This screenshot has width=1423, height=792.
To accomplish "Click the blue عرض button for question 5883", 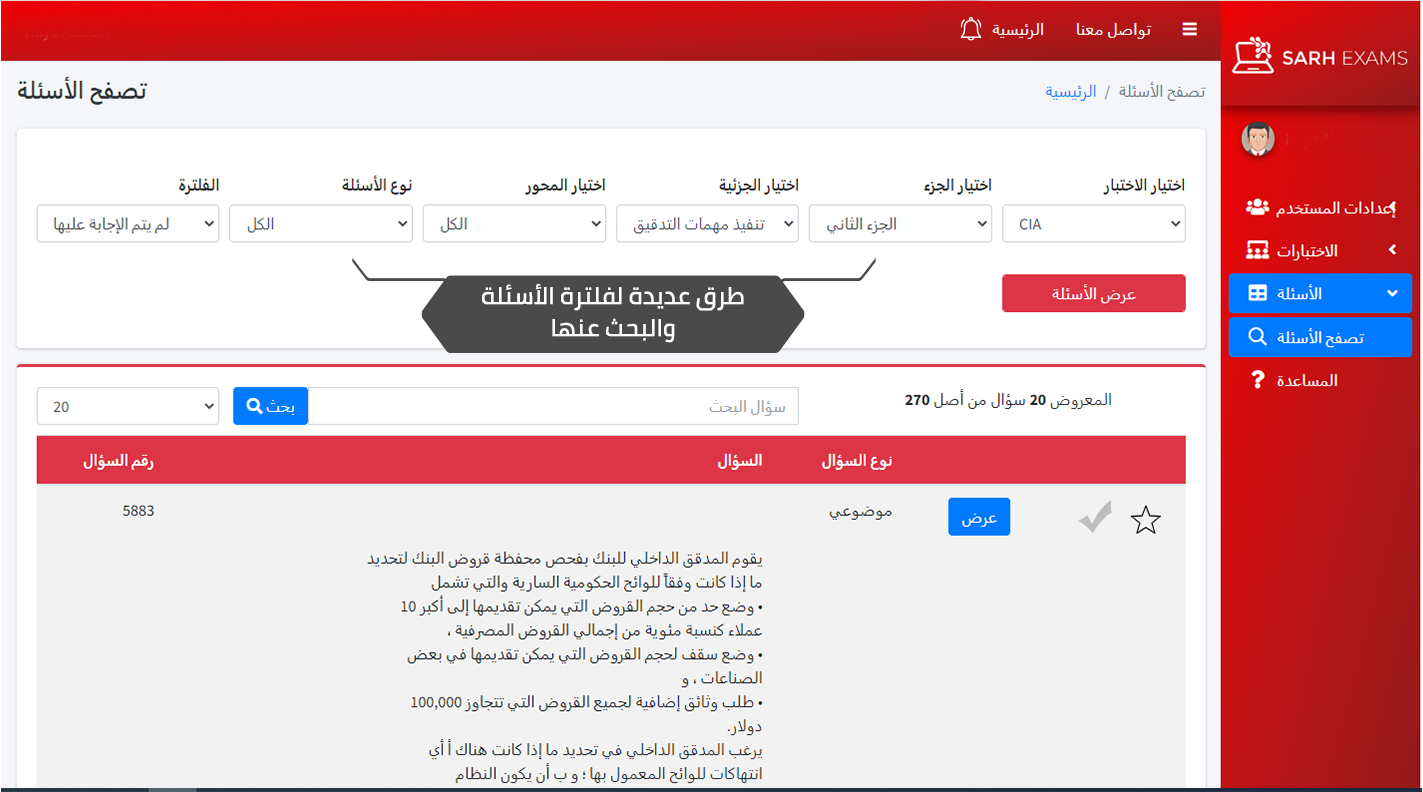I will [978, 517].
